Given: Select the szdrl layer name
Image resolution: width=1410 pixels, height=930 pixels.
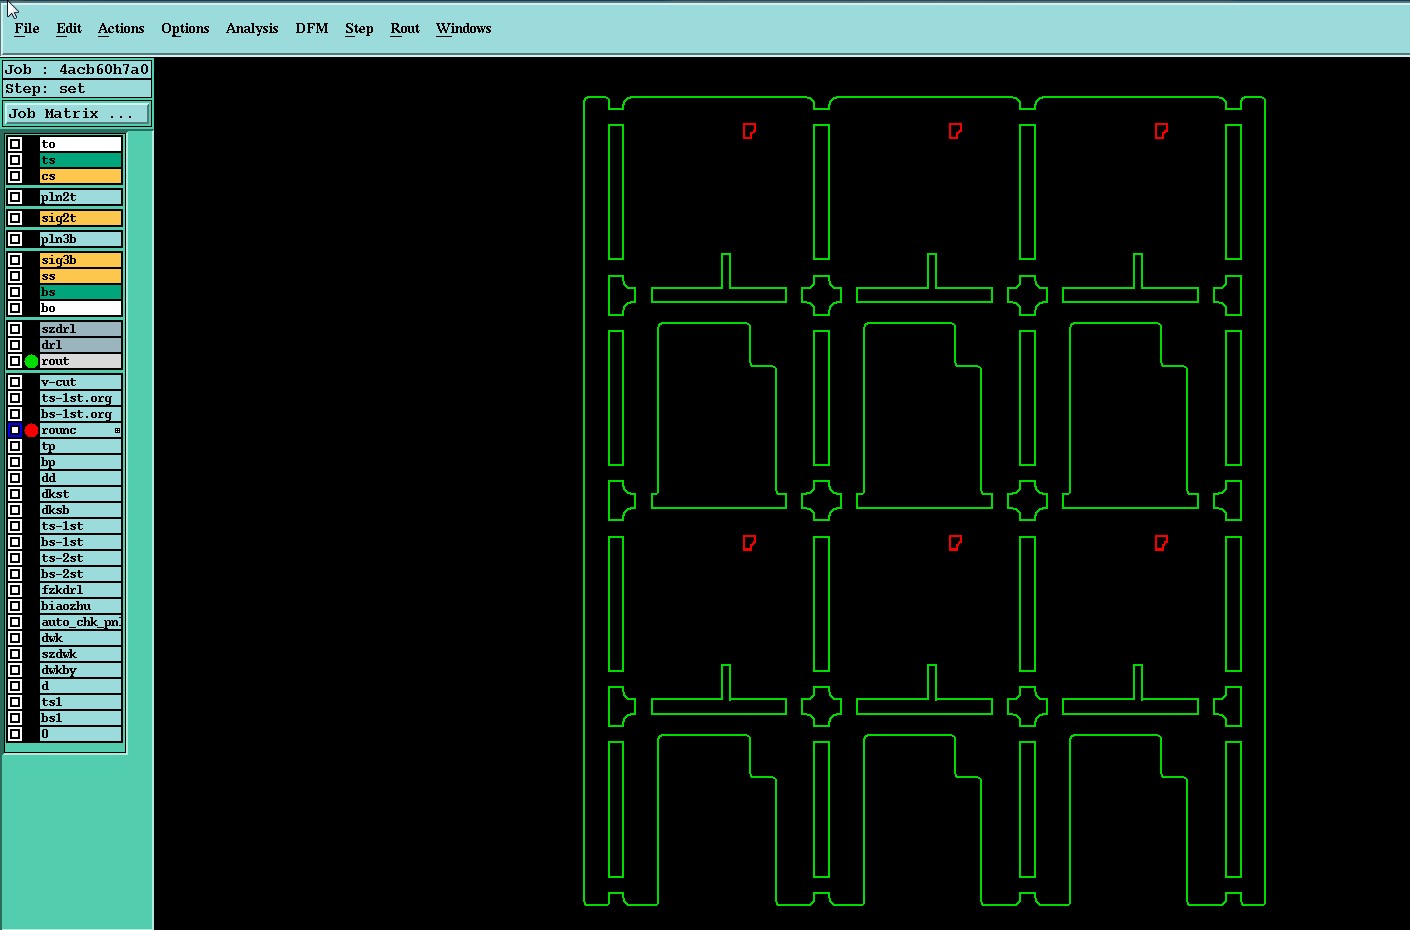Looking at the screenshot, I should tap(80, 329).
